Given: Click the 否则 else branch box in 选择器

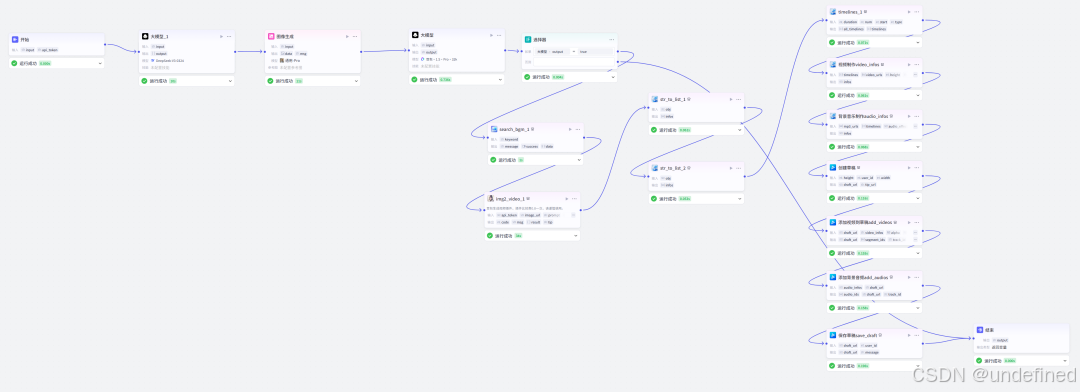Looking at the screenshot, I should coord(574,62).
